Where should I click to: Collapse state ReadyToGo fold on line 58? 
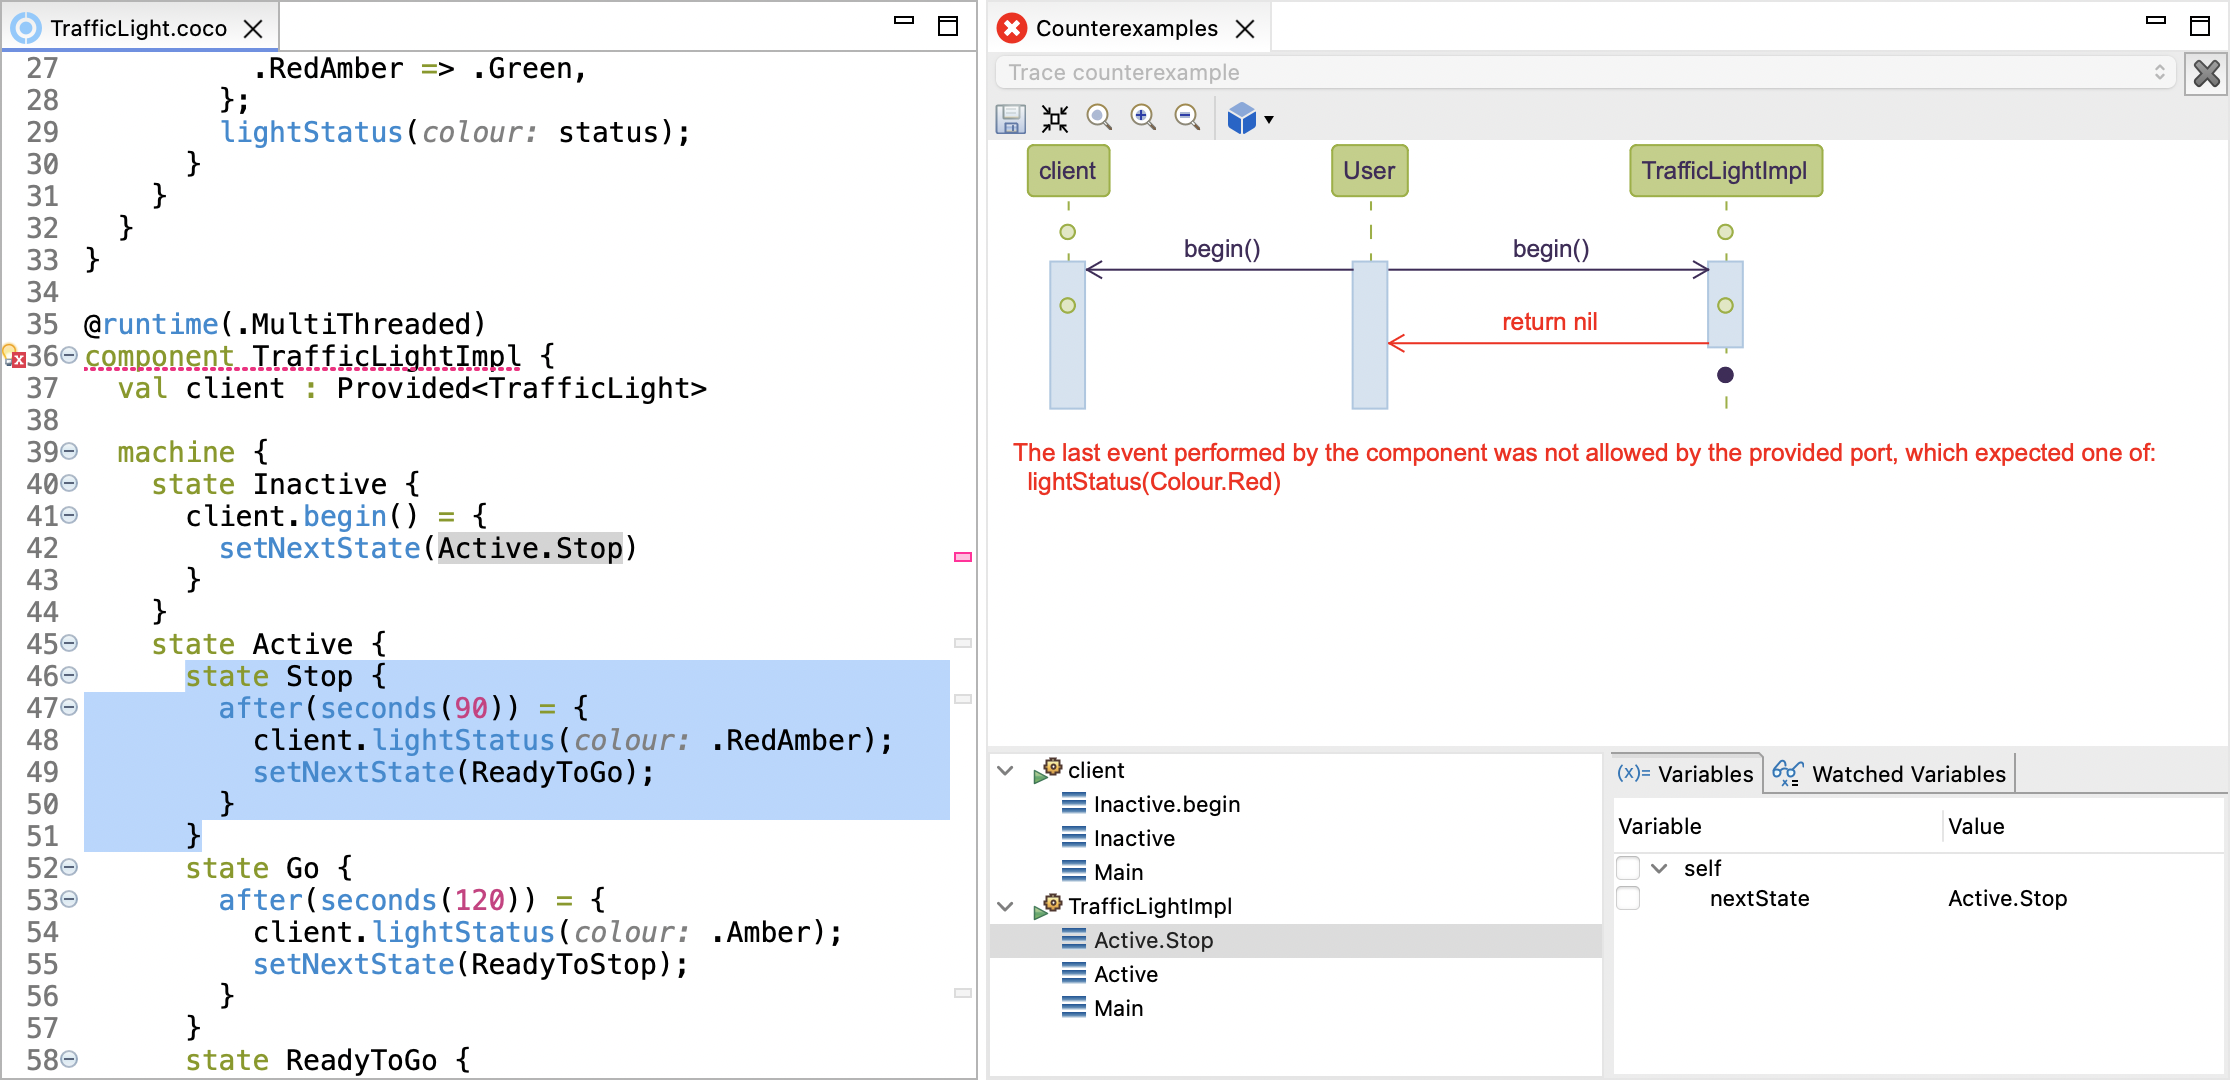pyautogui.click(x=69, y=1059)
